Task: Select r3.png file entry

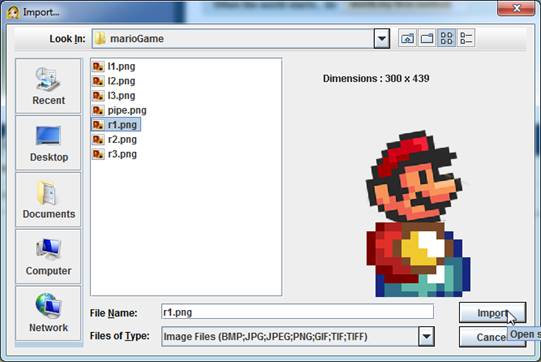Action: click(x=115, y=154)
